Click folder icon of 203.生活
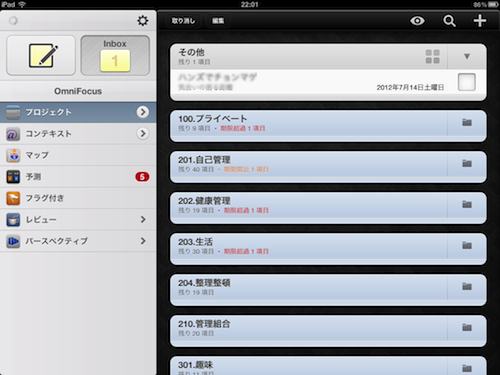The width and height of the screenshot is (500, 375). [467, 245]
